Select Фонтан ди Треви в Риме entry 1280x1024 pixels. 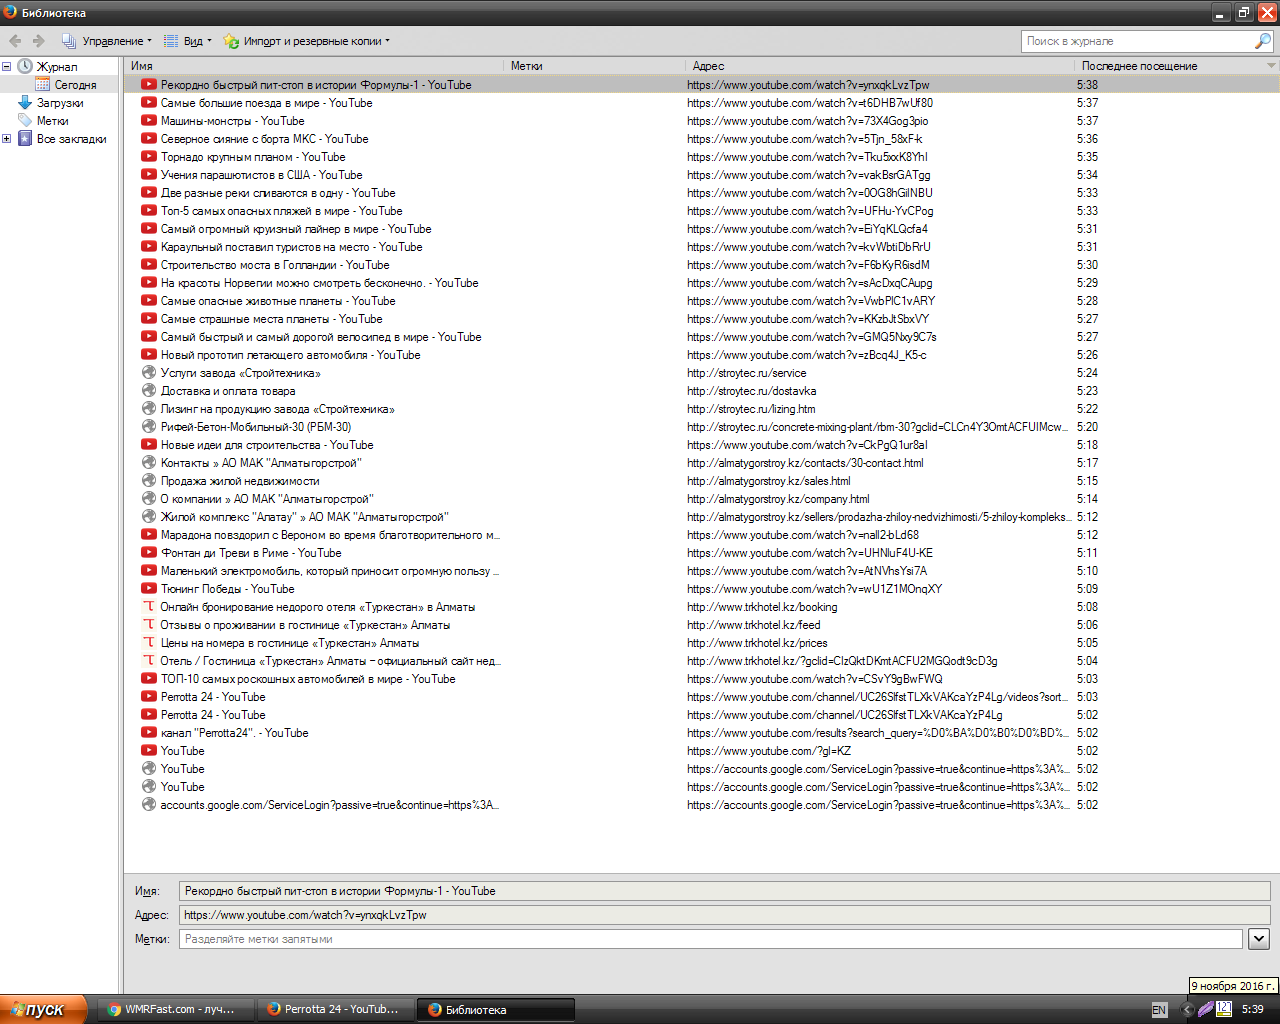702,553
